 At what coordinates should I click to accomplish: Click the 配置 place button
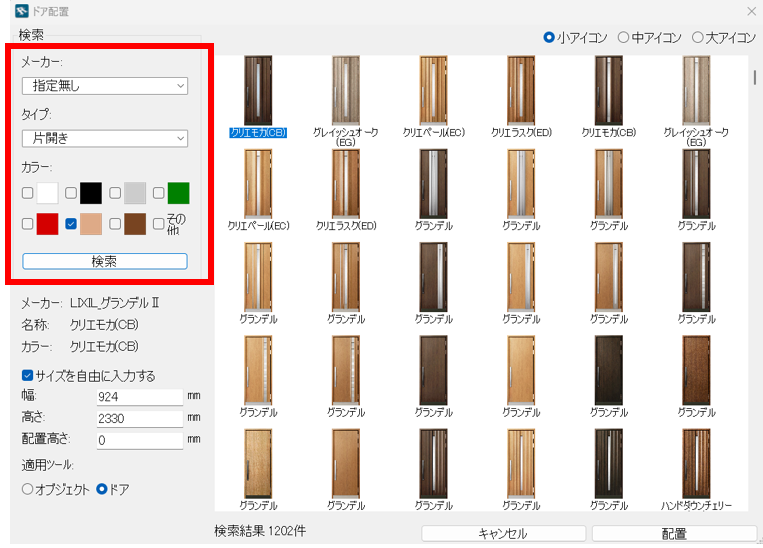point(674,534)
